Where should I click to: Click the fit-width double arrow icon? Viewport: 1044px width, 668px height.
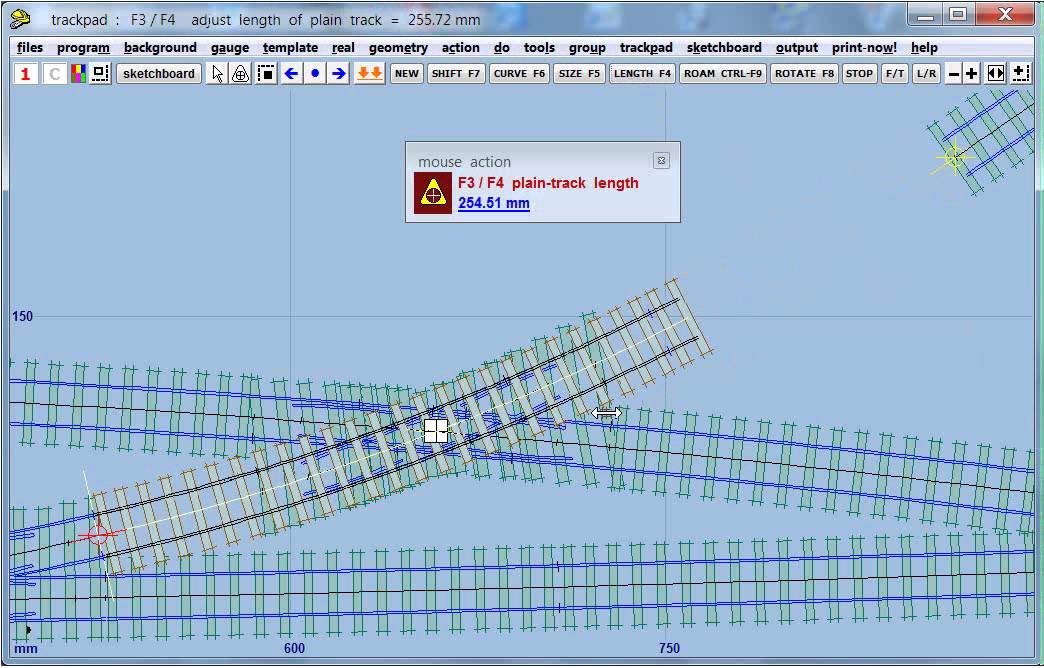[995, 73]
